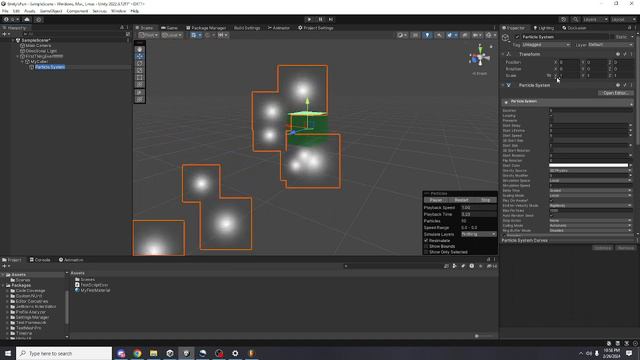Click the orientation gizmo in Scene view
Image resolution: width=640 pixels, height=360 pixels.
(x=480, y=58)
